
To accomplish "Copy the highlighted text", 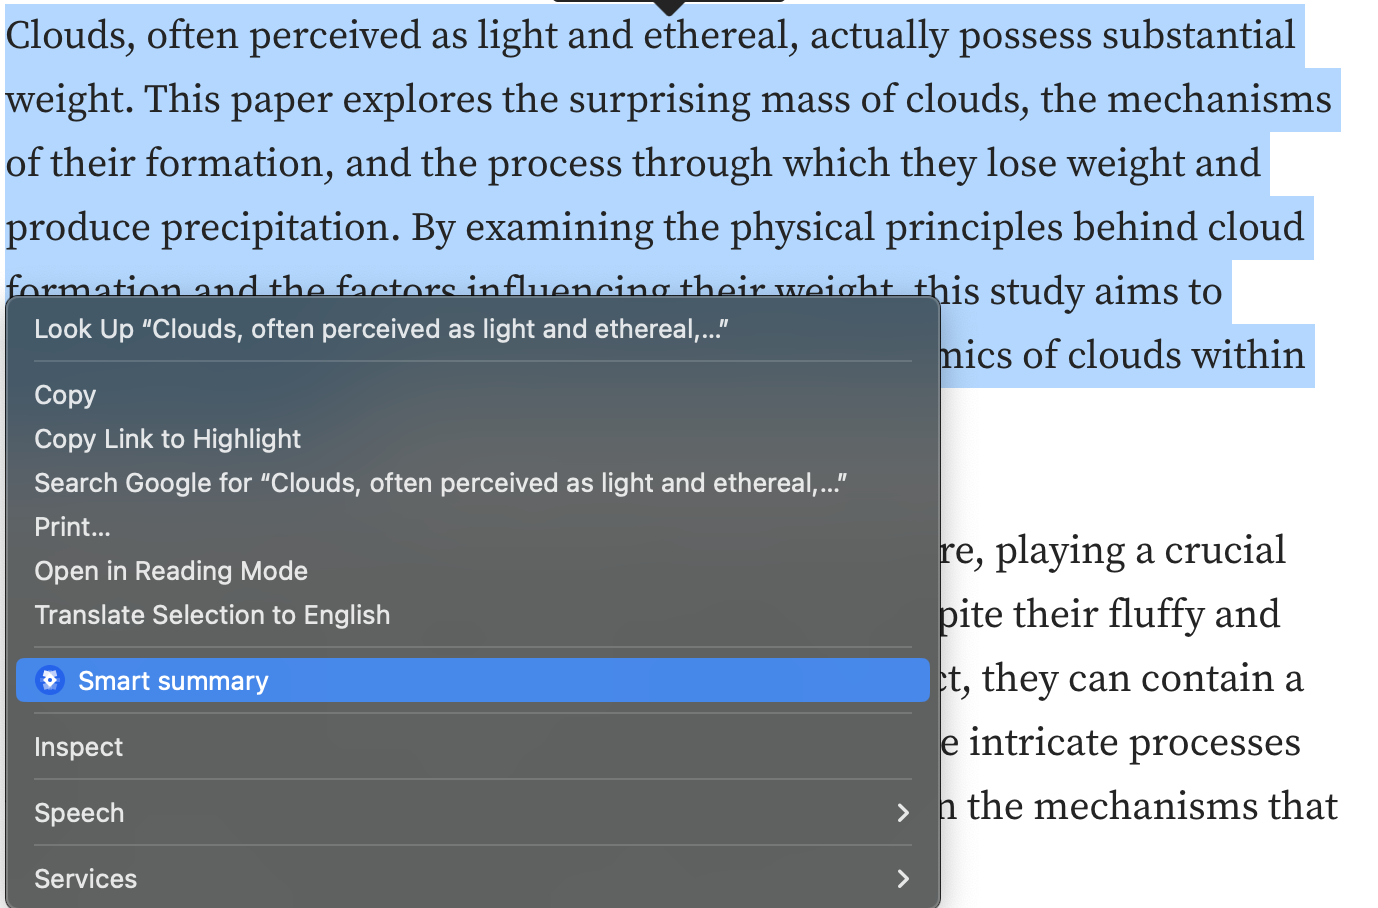I will (x=64, y=394).
